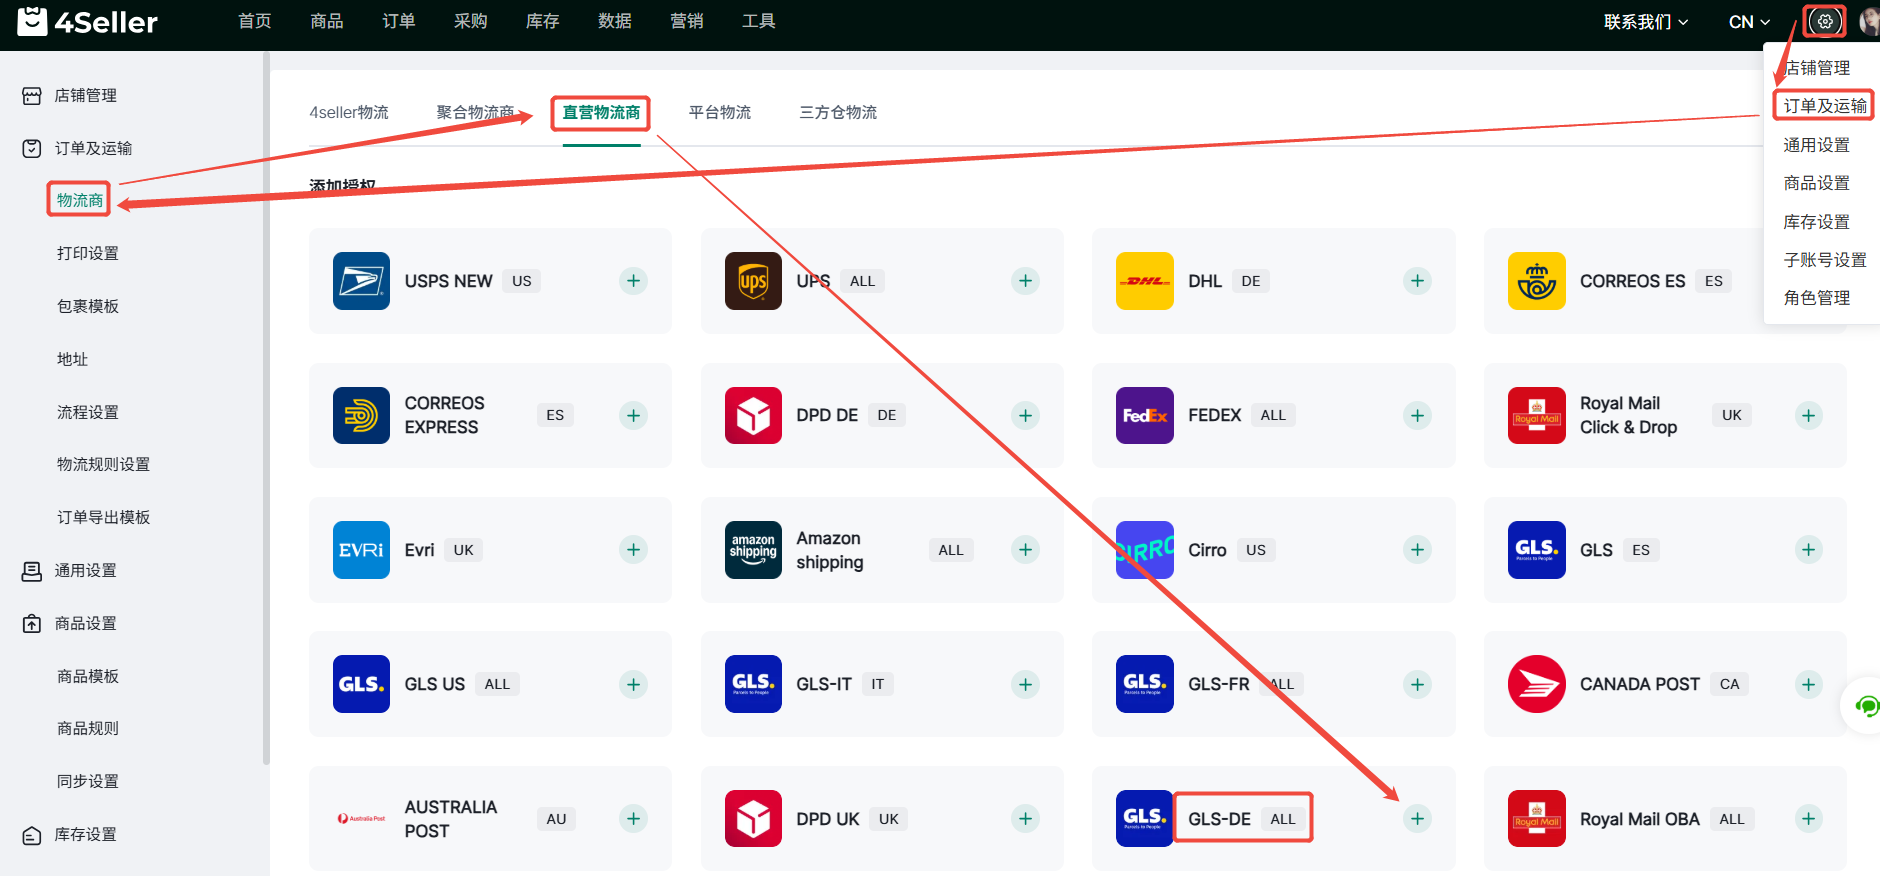Viewport: 1880px width, 876px height.
Task: Open 工具 in top navigation
Action: point(759,21)
